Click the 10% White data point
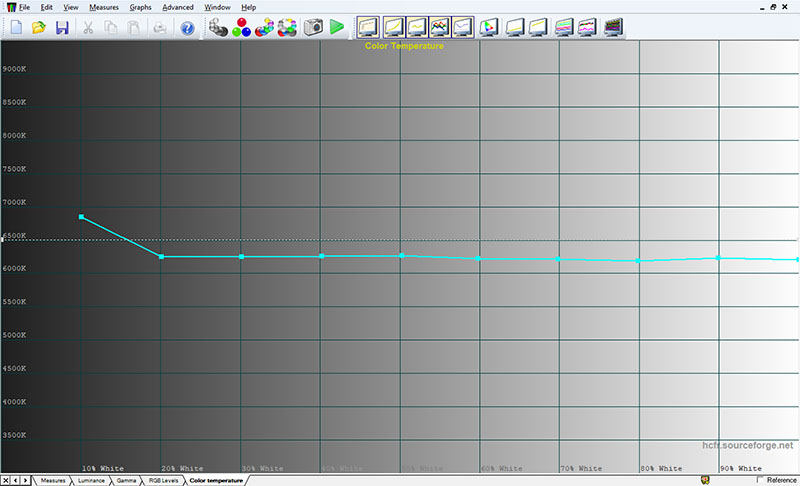 (x=82, y=217)
